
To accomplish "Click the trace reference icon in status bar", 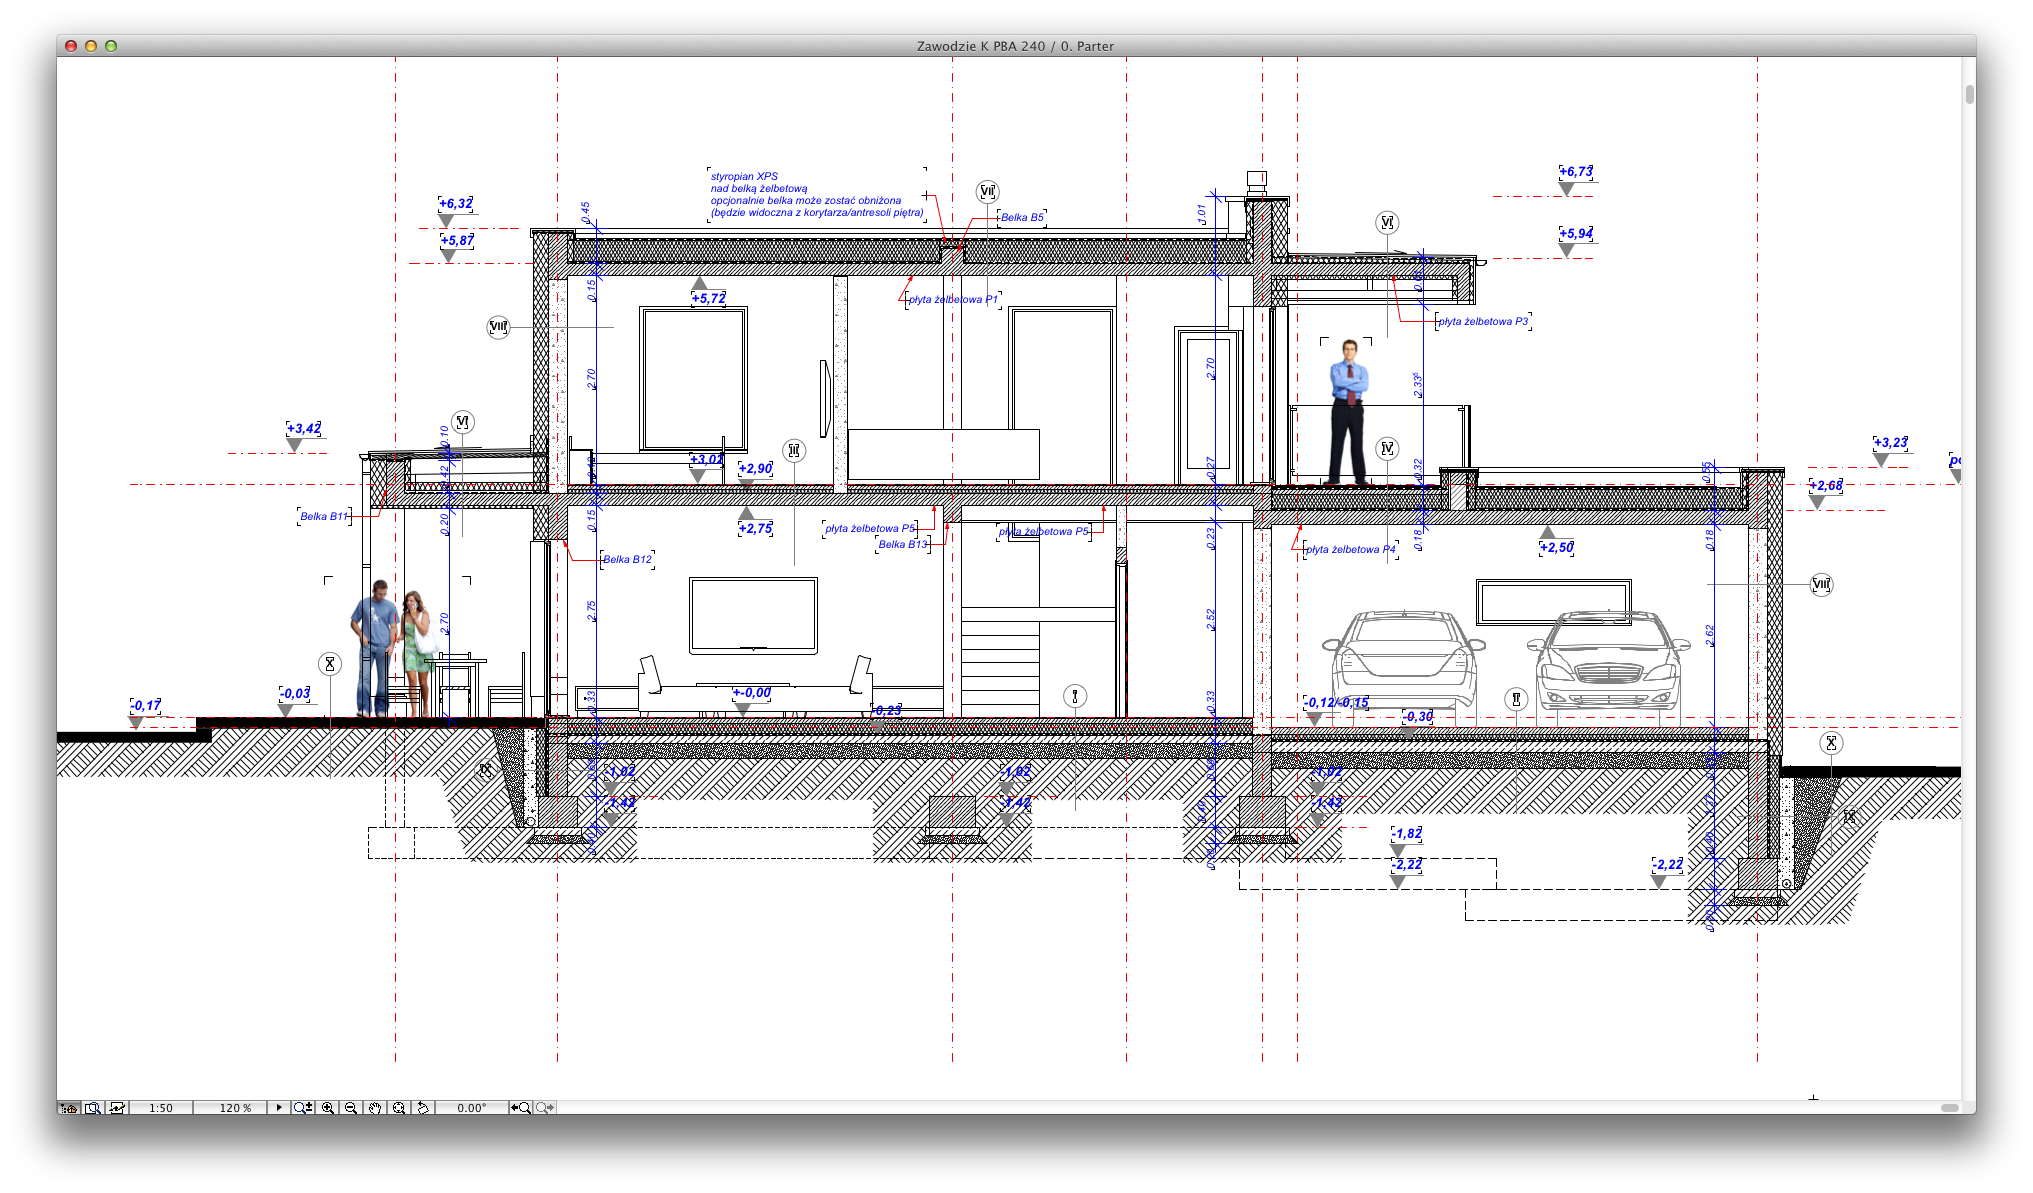I will 117,1108.
